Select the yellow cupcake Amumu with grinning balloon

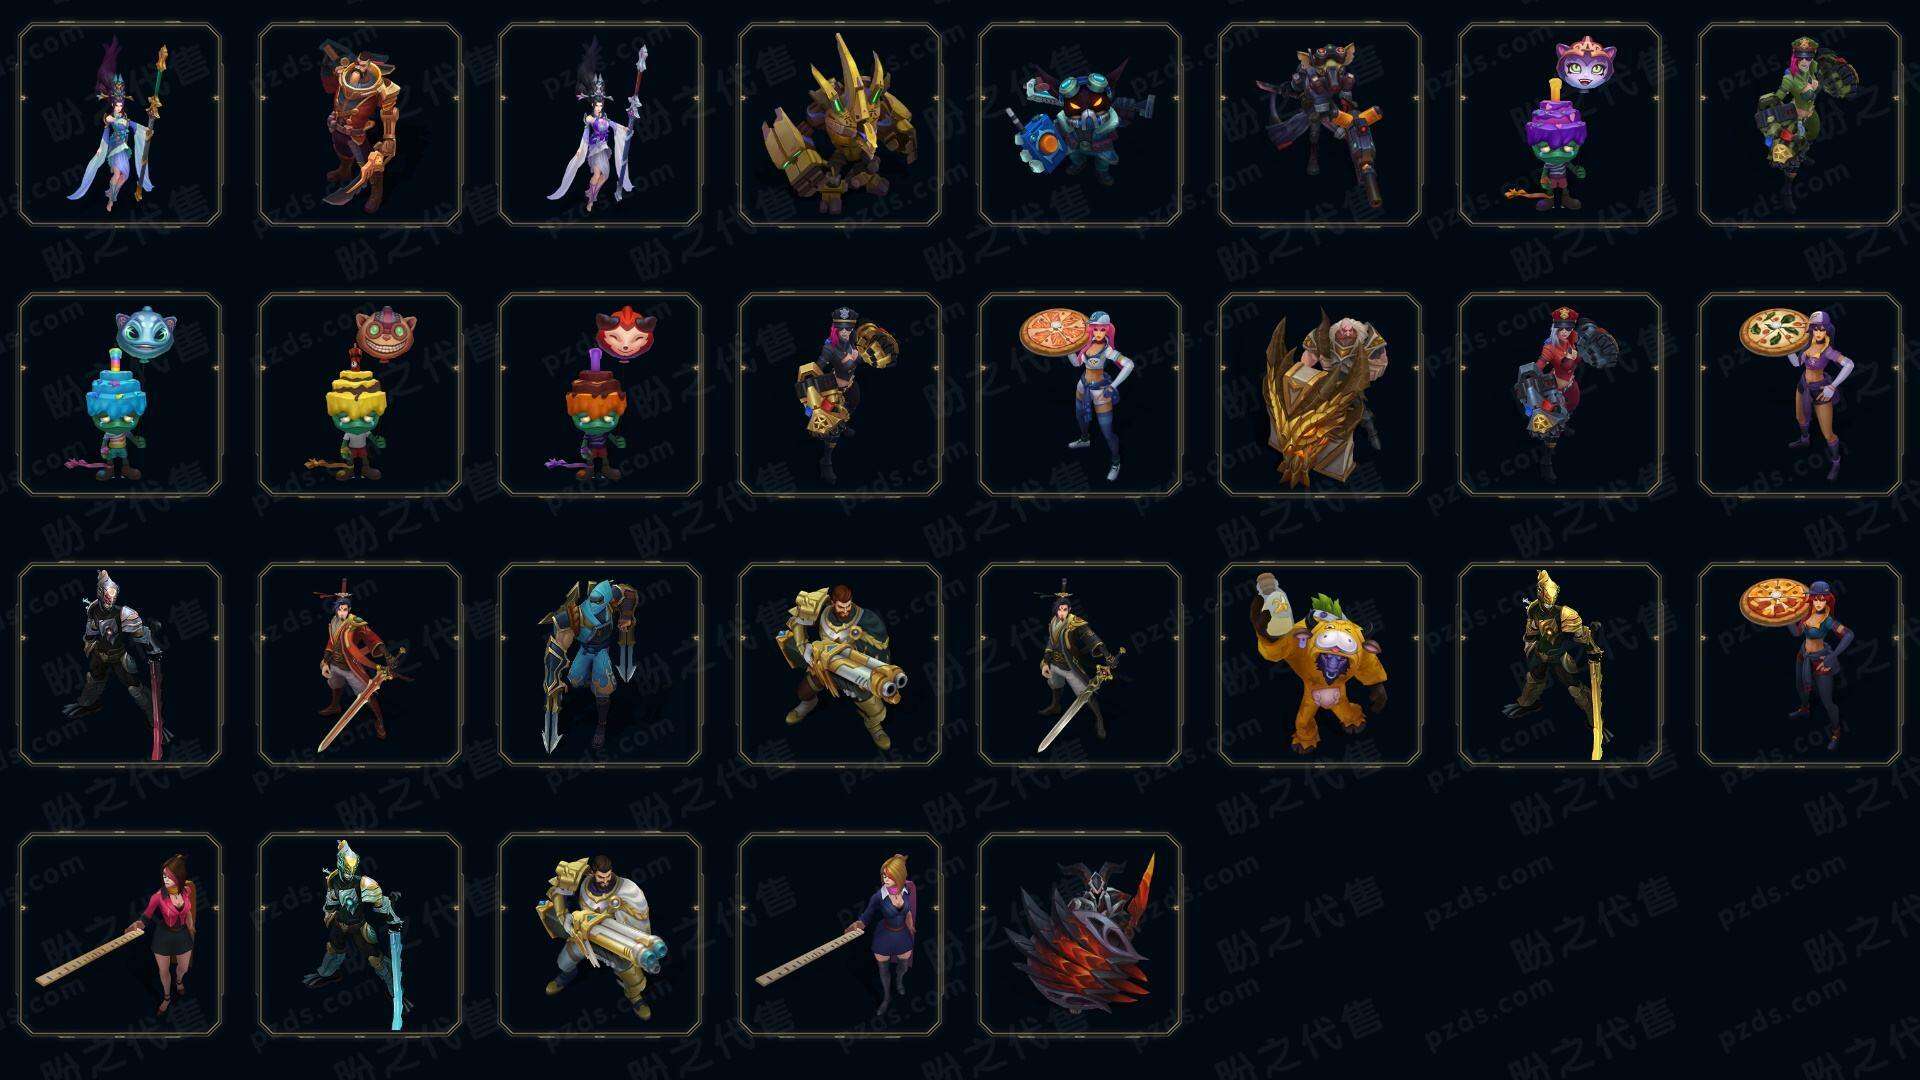pyautogui.click(x=360, y=395)
